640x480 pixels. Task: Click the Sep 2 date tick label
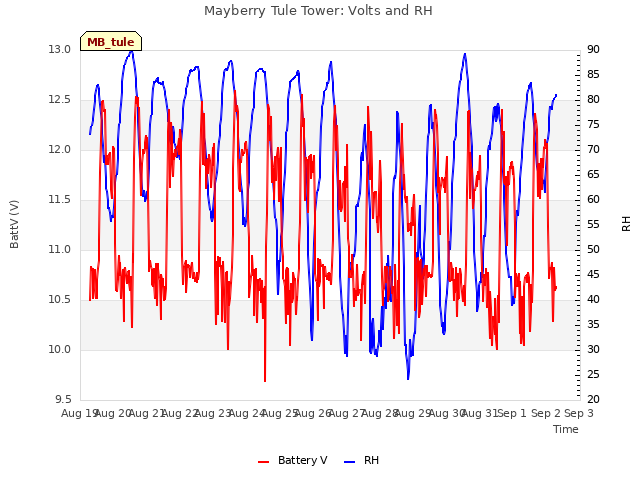(546, 413)
